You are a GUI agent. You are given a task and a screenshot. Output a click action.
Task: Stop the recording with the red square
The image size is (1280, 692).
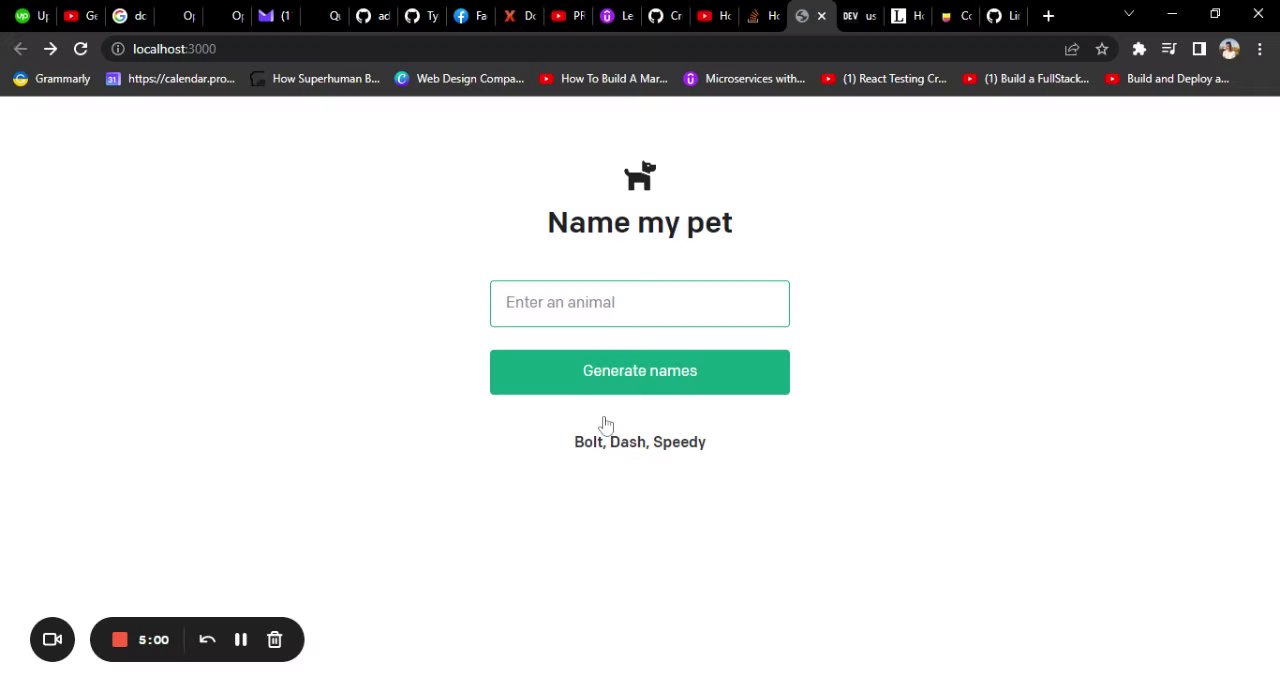pyautogui.click(x=120, y=640)
